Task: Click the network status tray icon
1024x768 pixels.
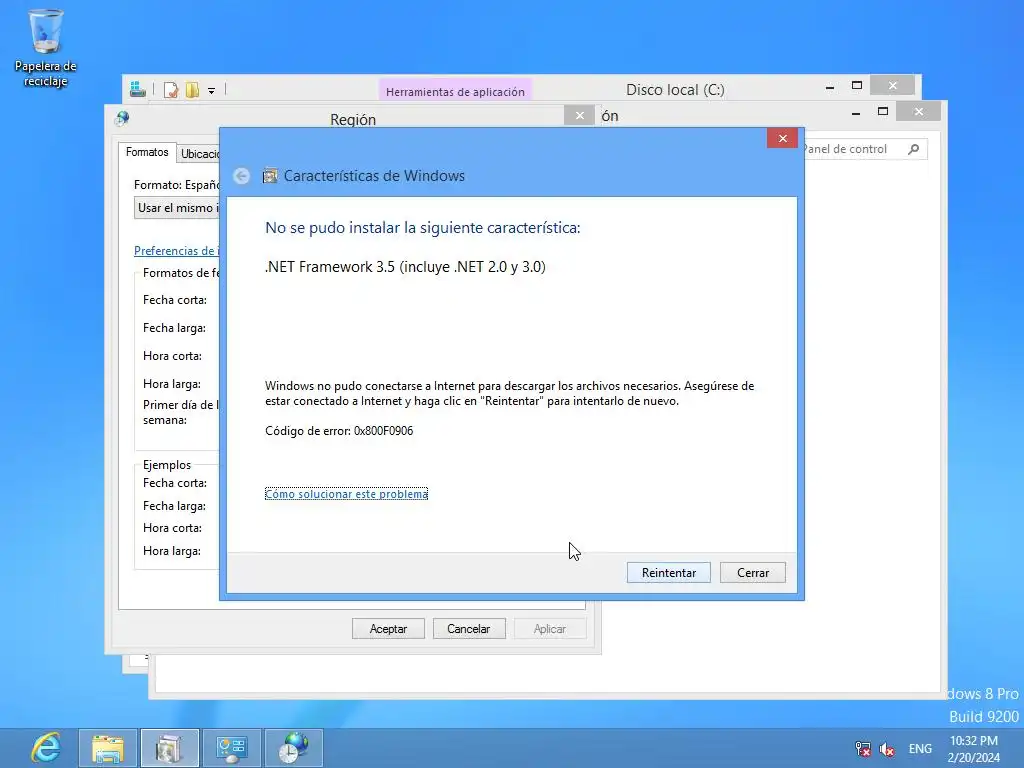Action: tap(863, 749)
